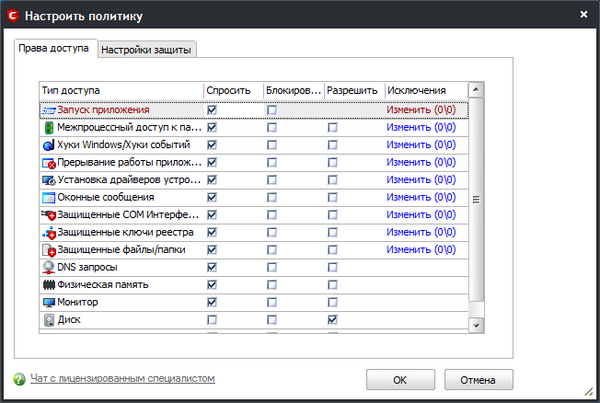Click the Монитор row icon
Screen dimensions: 600x403
point(49,302)
